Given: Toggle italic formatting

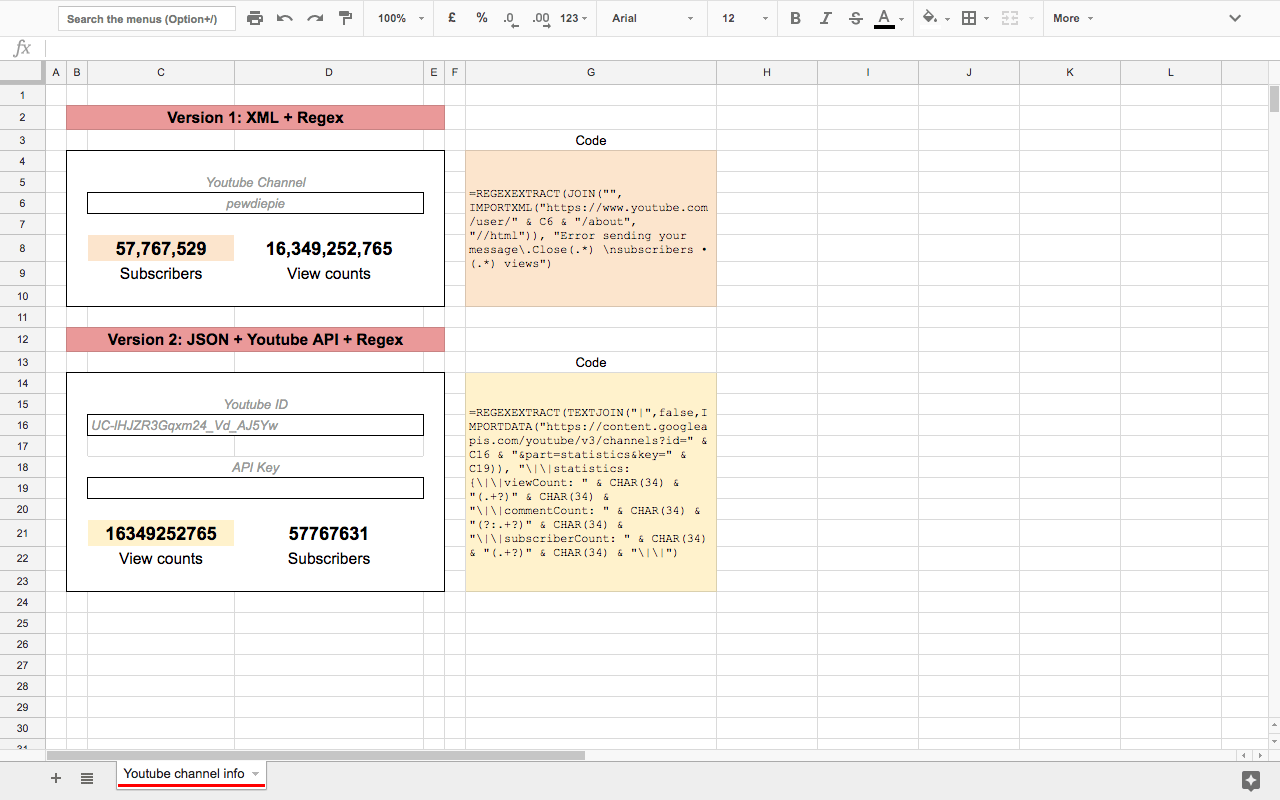Looking at the screenshot, I should pyautogui.click(x=825, y=18).
